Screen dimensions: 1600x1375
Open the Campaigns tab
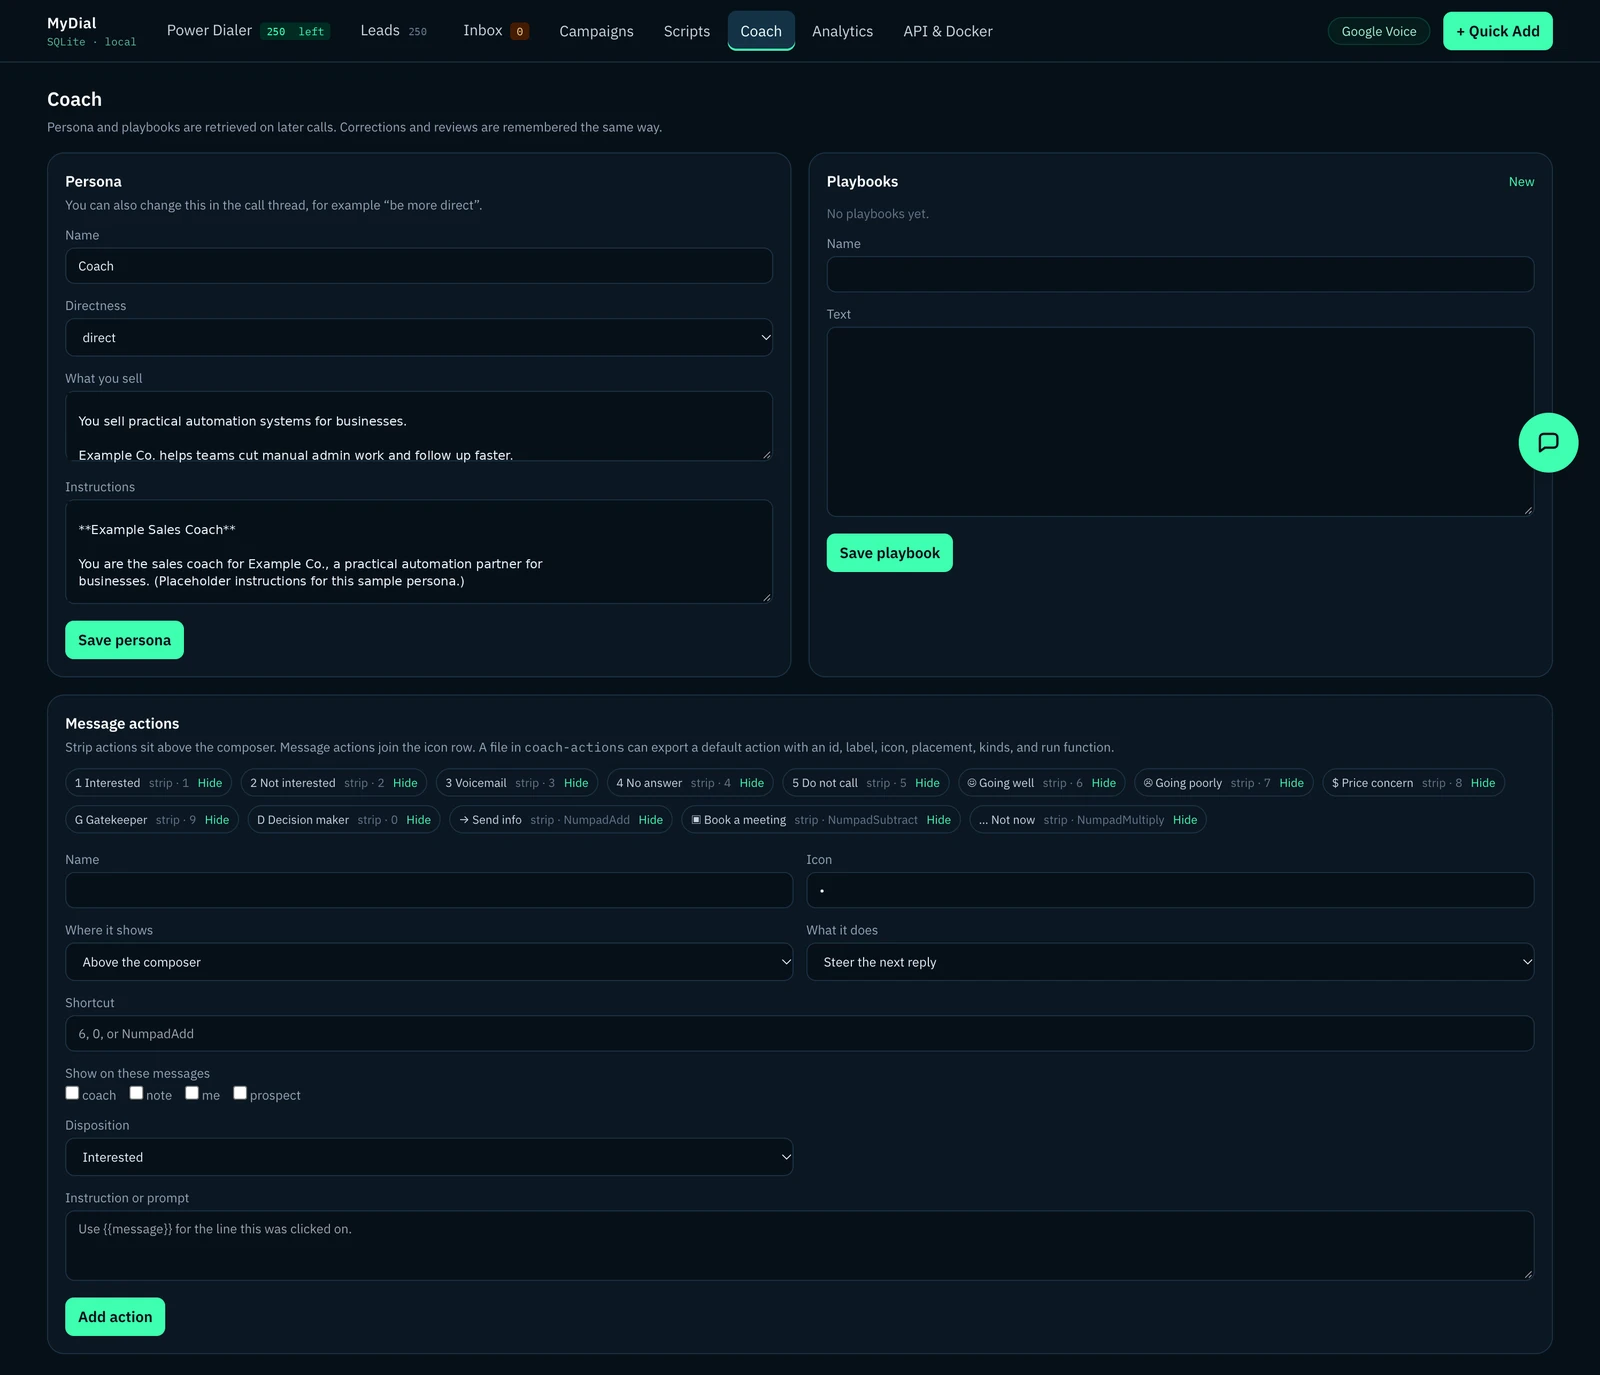[x=596, y=31]
